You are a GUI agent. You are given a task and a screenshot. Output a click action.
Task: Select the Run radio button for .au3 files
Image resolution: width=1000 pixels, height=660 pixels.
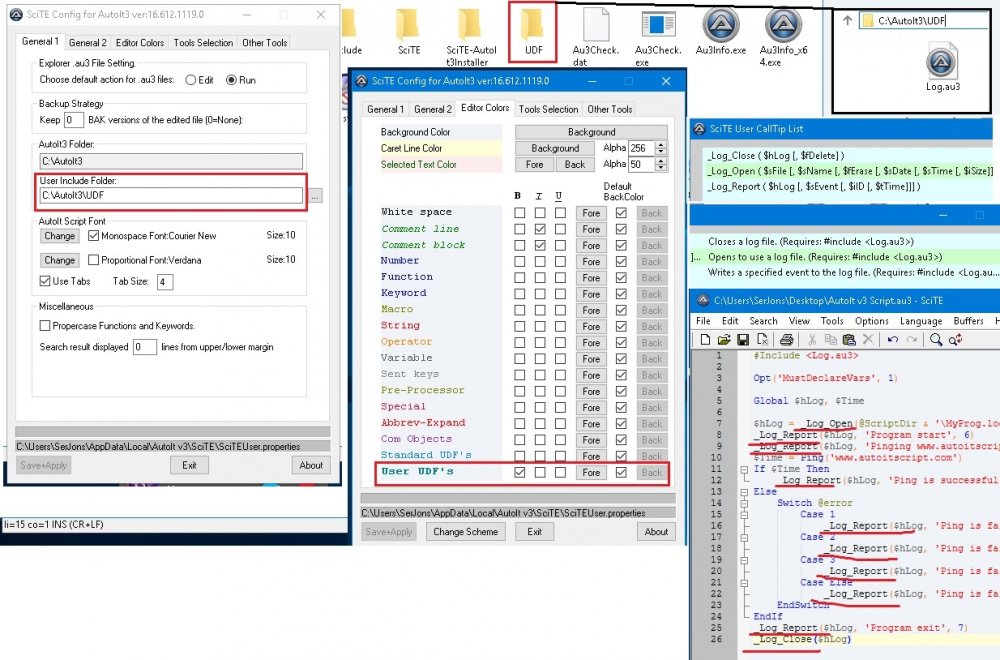(231, 80)
